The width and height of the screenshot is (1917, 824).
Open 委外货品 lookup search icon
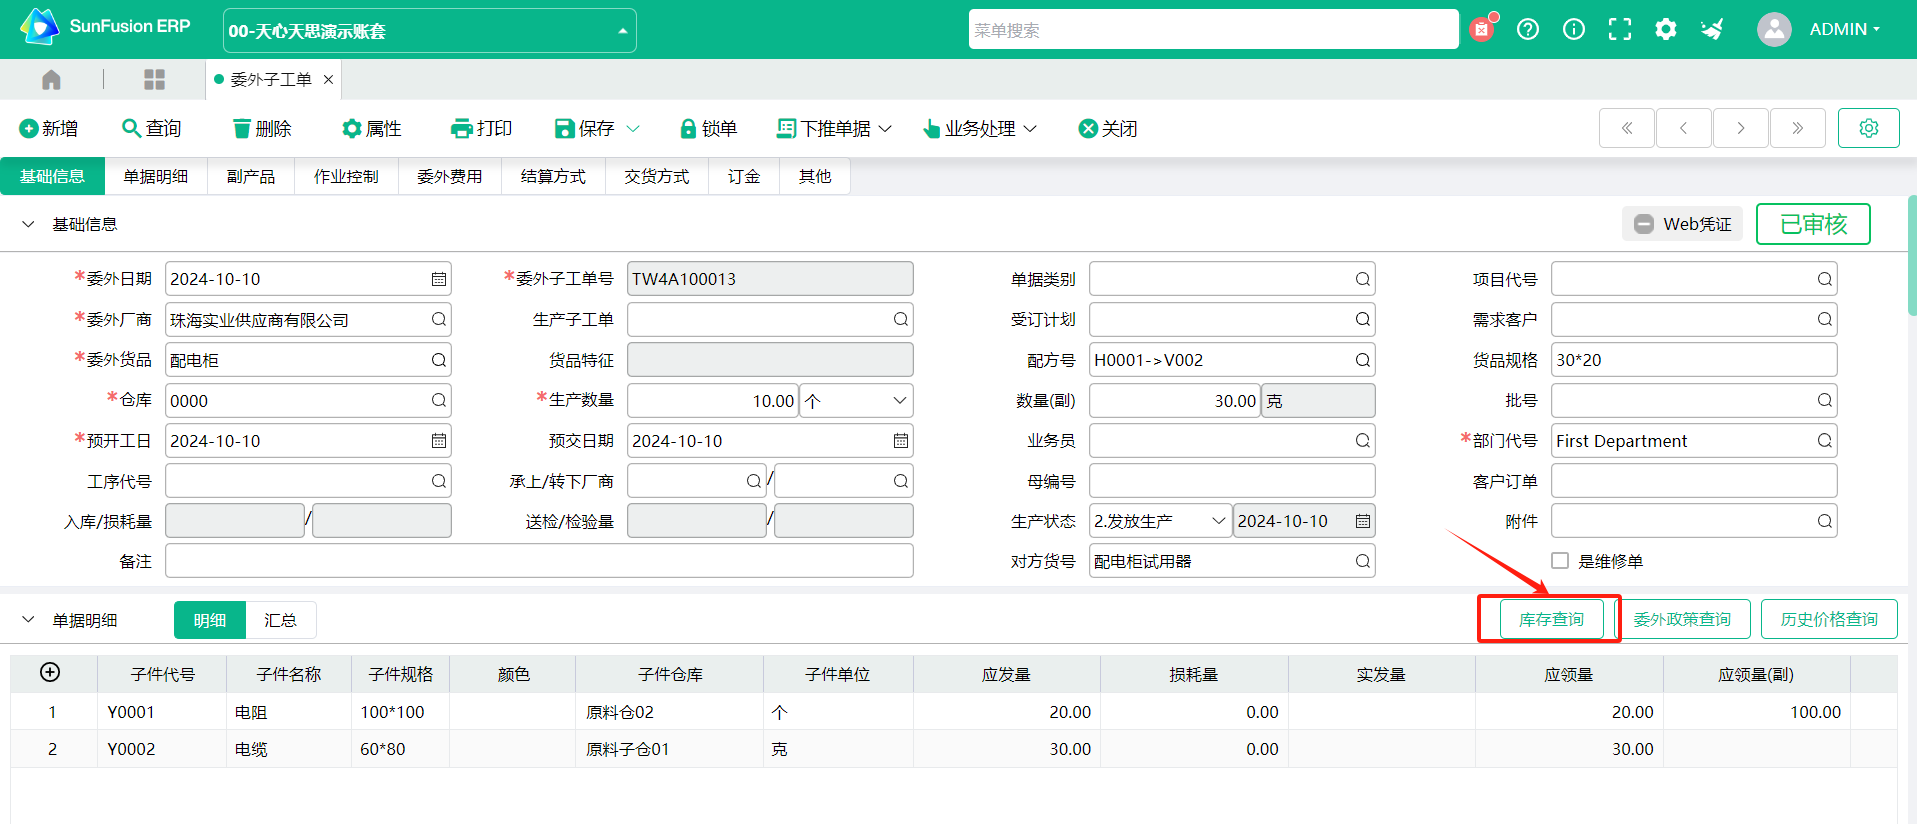tap(439, 360)
